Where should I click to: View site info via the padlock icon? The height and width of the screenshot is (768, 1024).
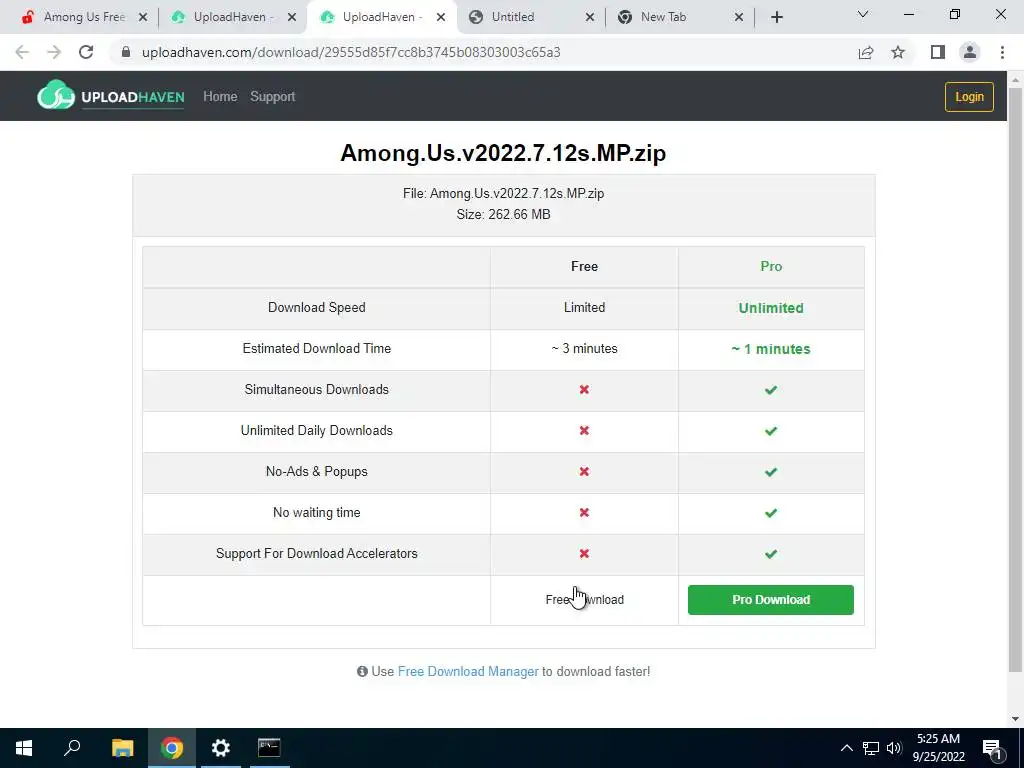click(126, 52)
